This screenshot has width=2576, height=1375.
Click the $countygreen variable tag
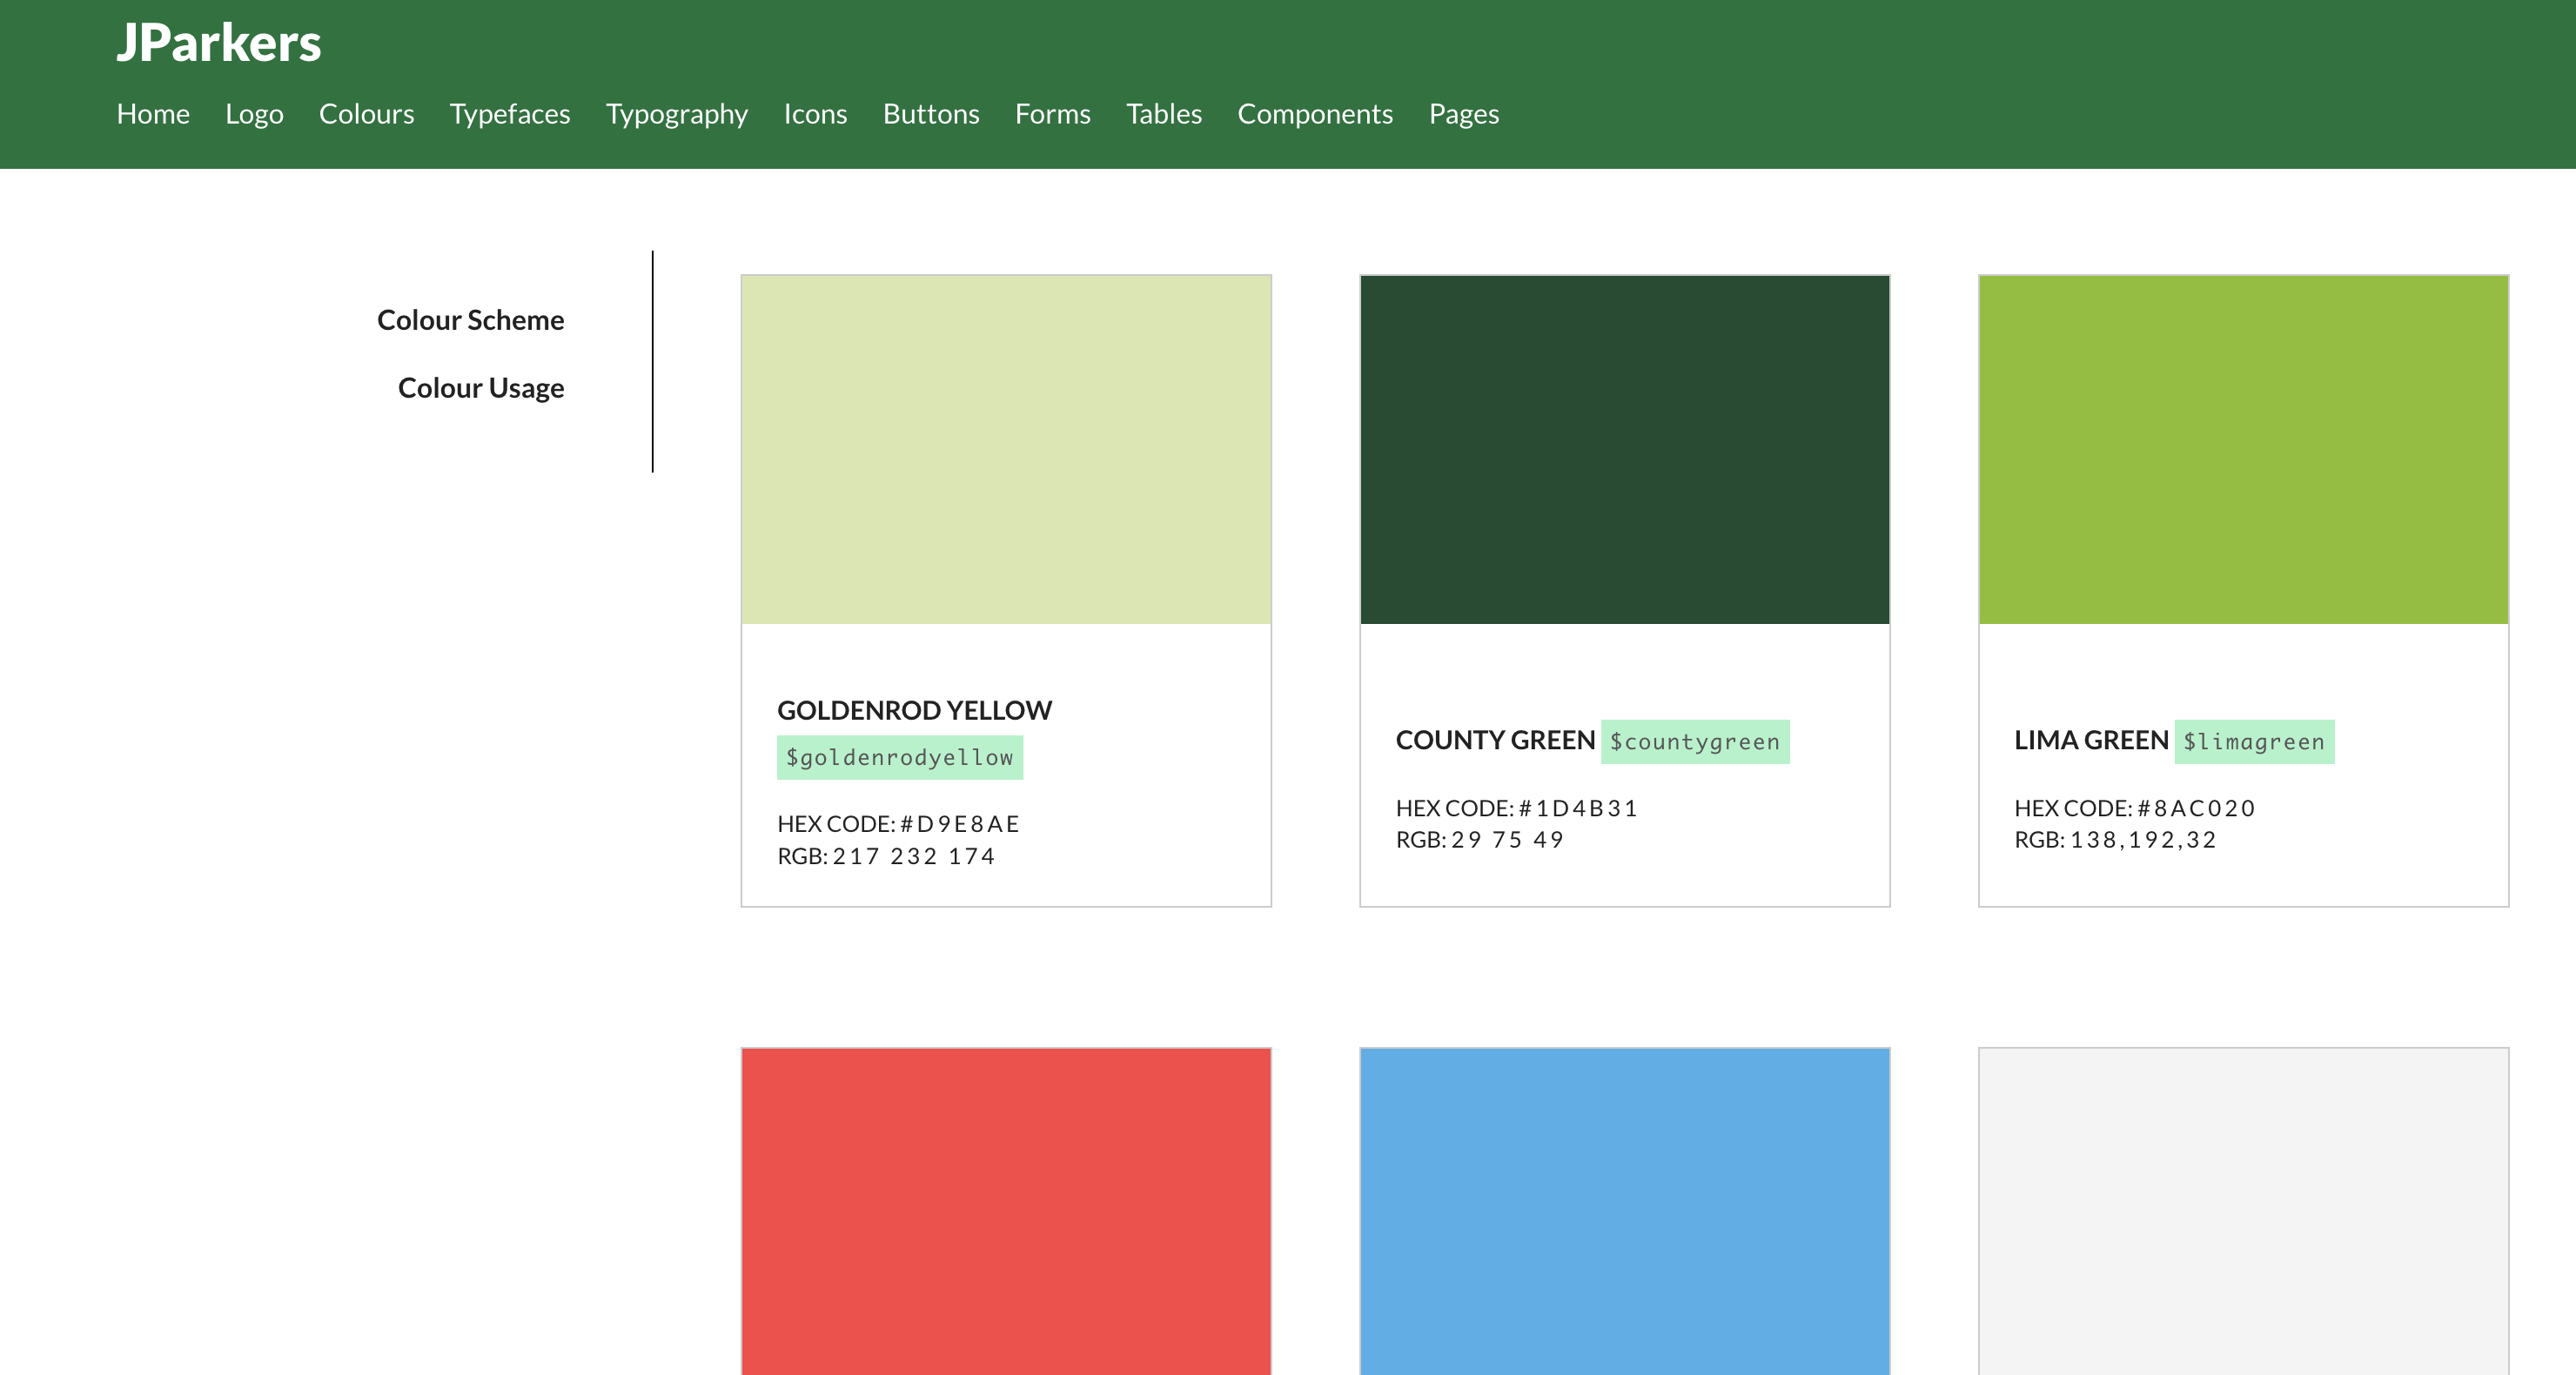pos(1695,742)
